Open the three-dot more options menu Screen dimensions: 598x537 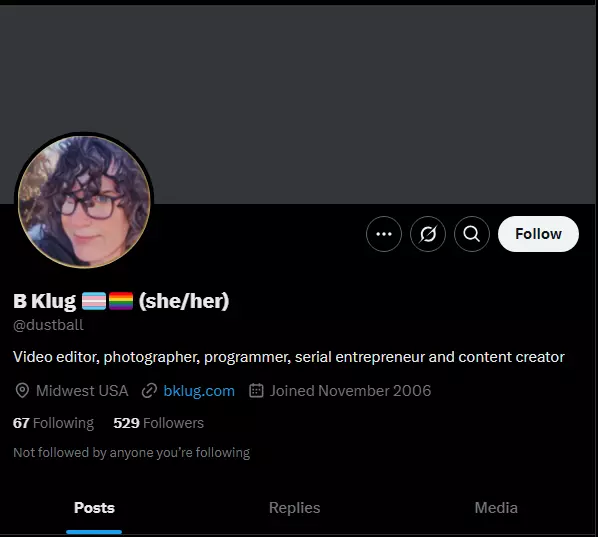(x=384, y=234)
